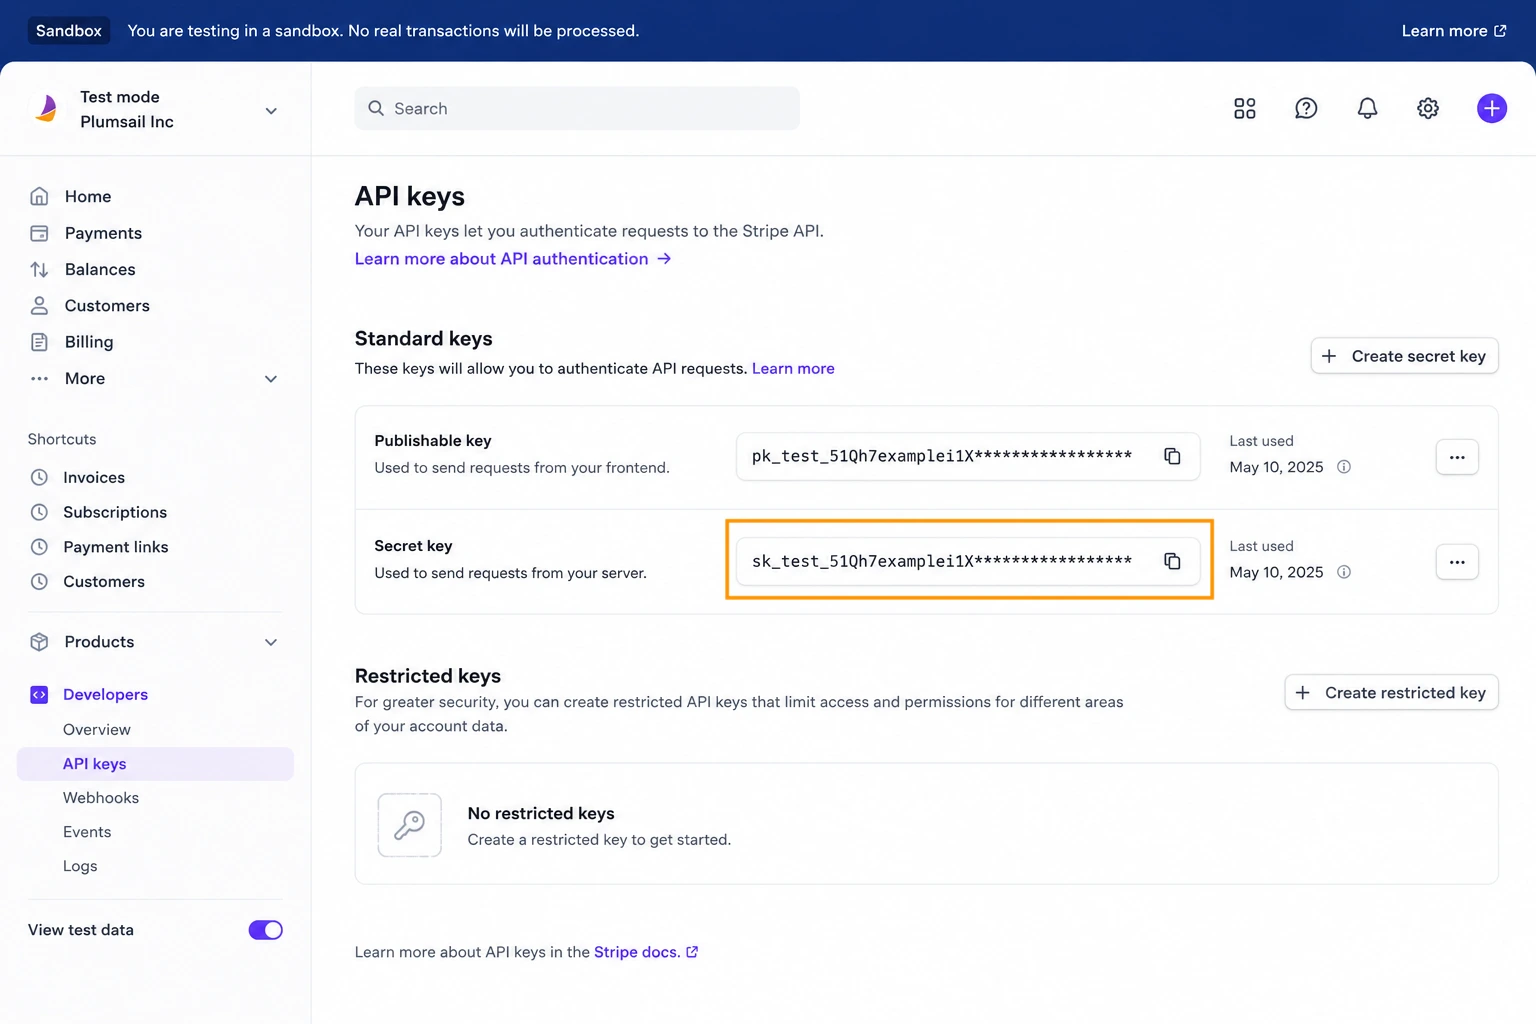Click the key icon in restricted keys
The height and width of the screenshot is (1024, 1536).
pyautogui.click(x=409, y=825)
